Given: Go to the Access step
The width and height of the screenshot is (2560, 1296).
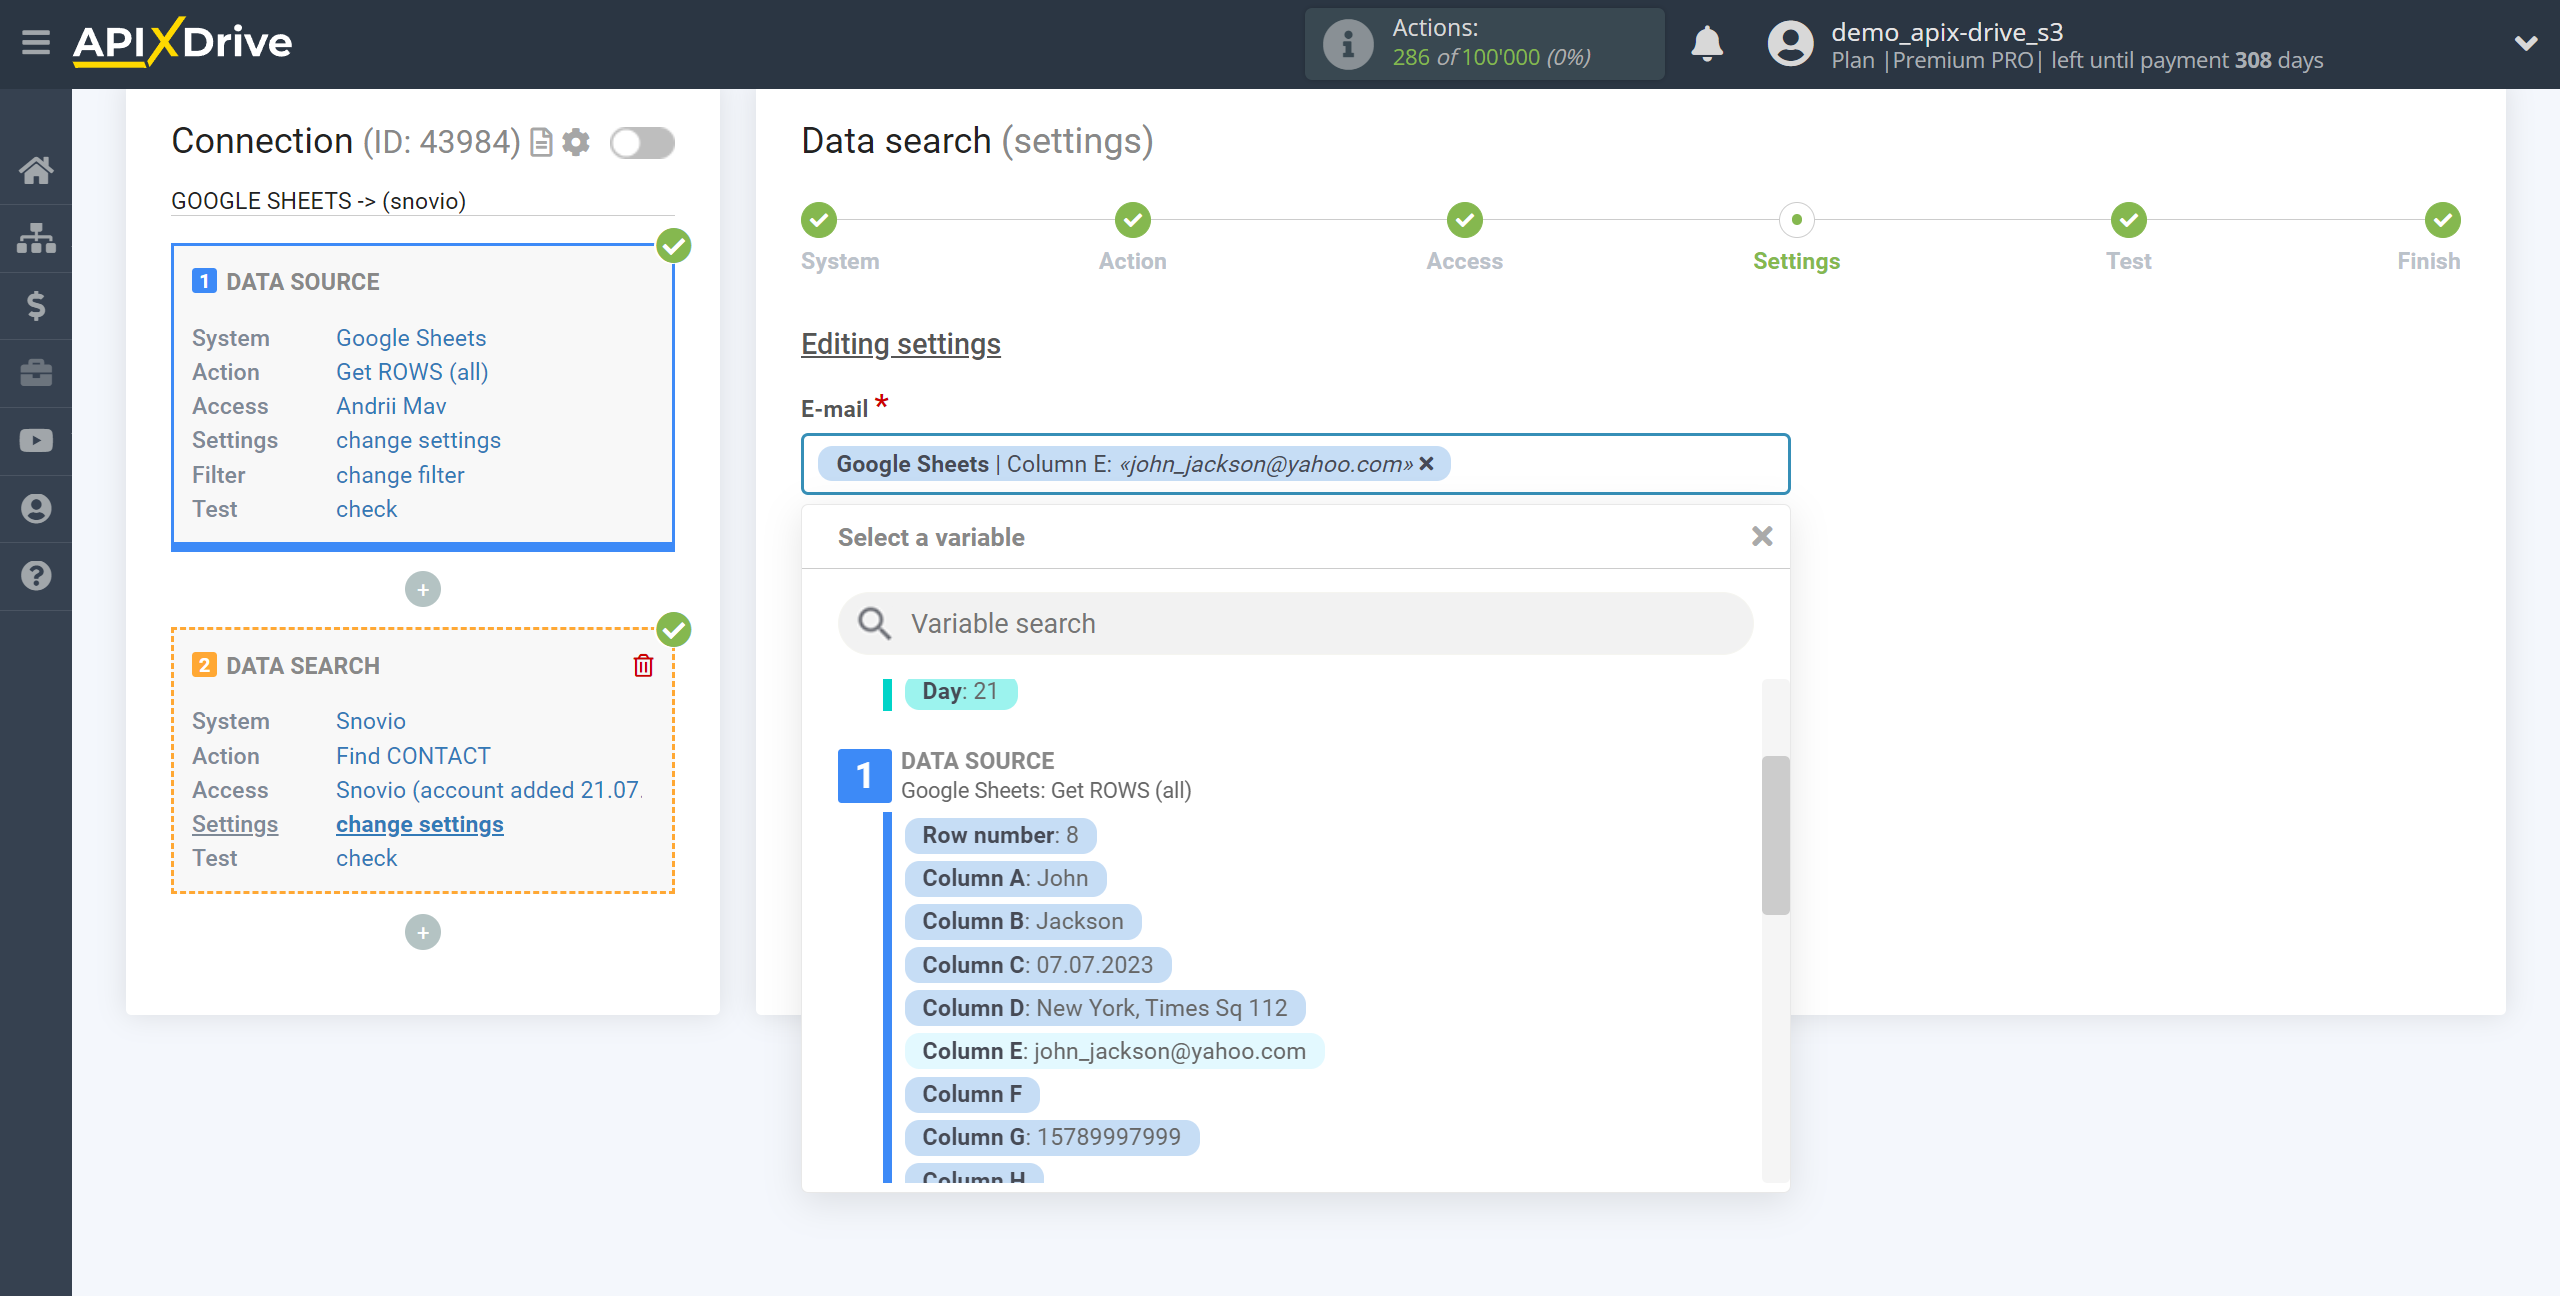Looking at the screenshot, I should click(x=1465, y=220).
